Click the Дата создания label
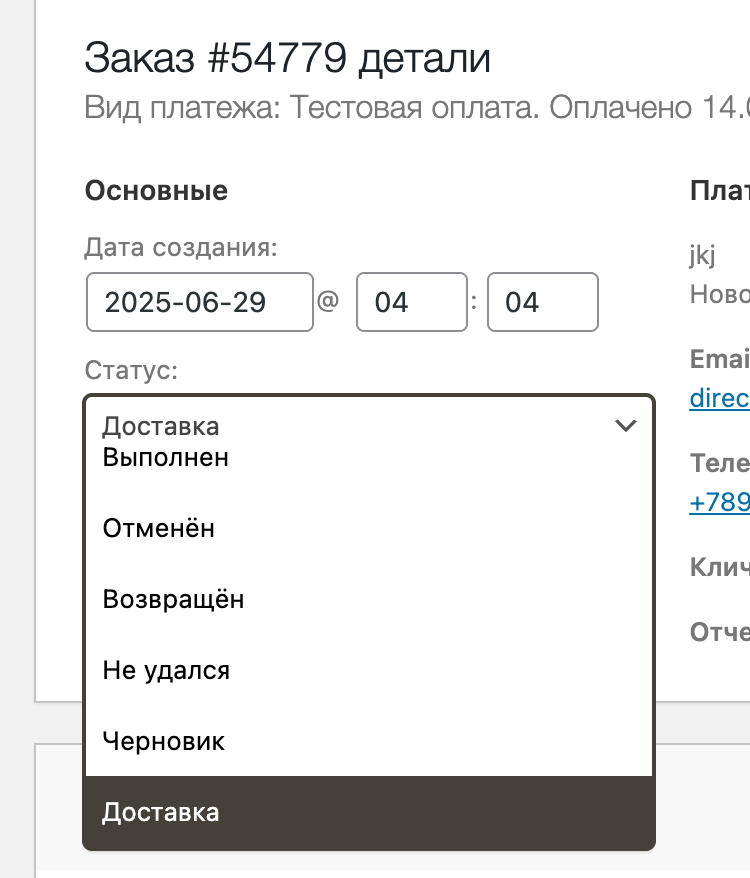This screenshot has height=878, width=750. coord(181,247)
